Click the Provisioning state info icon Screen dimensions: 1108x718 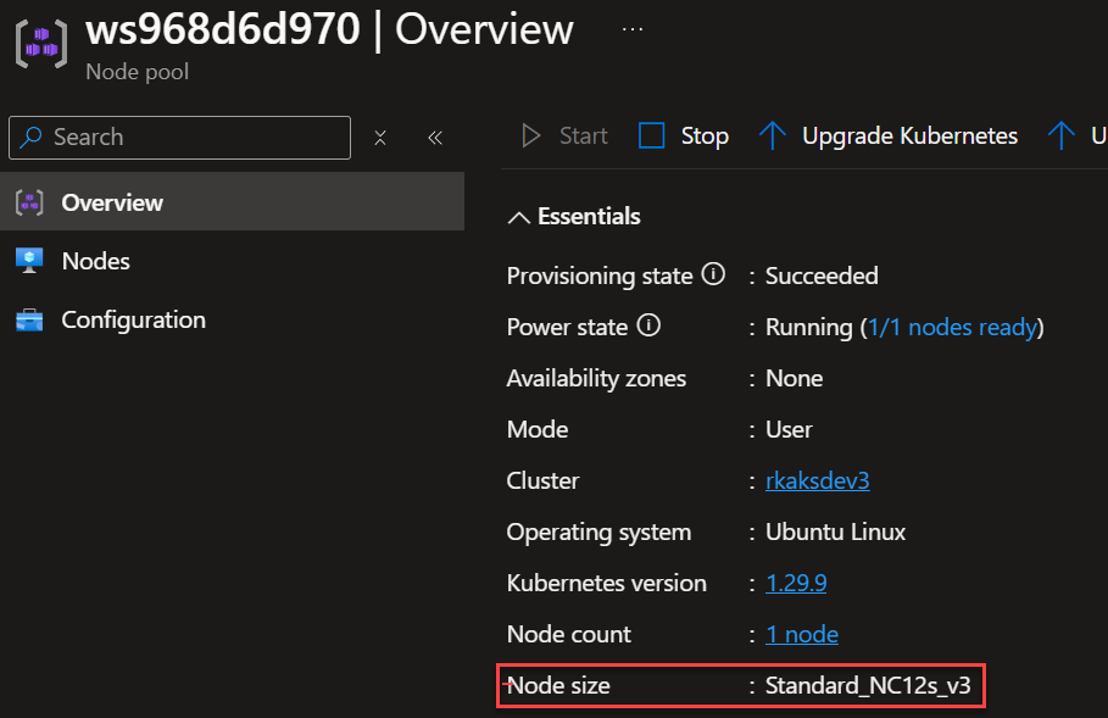click(x=713, y=275)
